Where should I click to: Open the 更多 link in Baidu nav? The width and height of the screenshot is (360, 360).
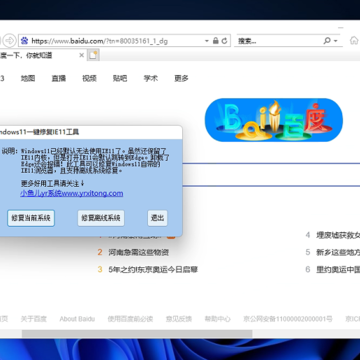pyautogui.click(x=181, y=78)
